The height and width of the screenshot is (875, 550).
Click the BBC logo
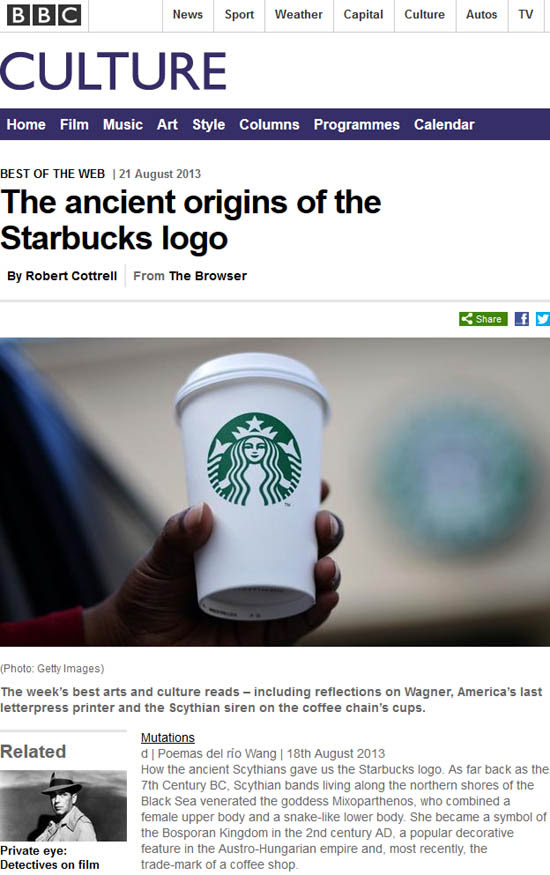point(44,15)
